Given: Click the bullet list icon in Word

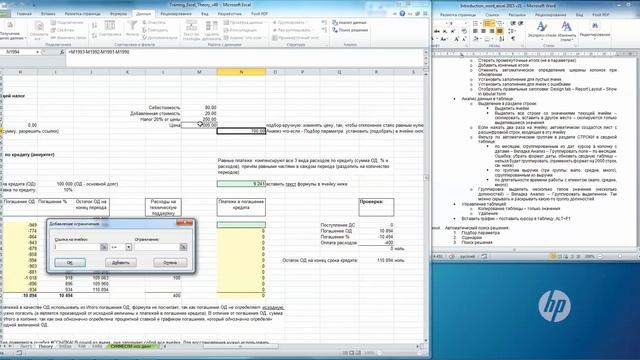Looking at the screenshot, I should [476, 23].
